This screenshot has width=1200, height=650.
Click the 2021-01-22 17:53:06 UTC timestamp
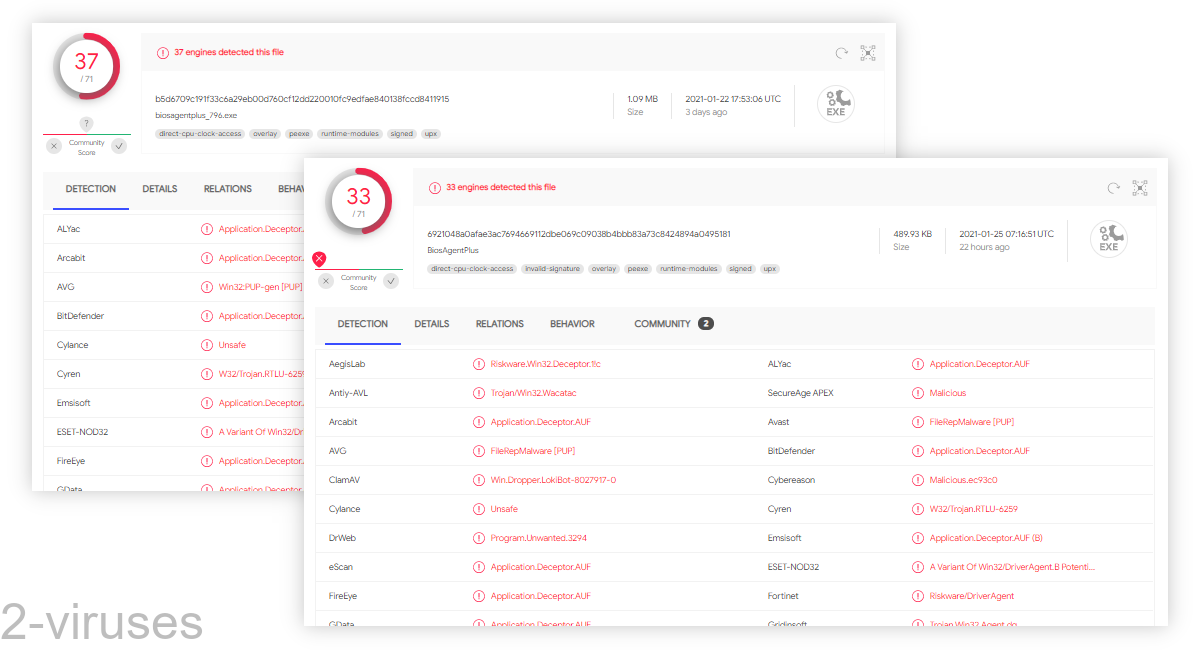click(x=733, y=99)
